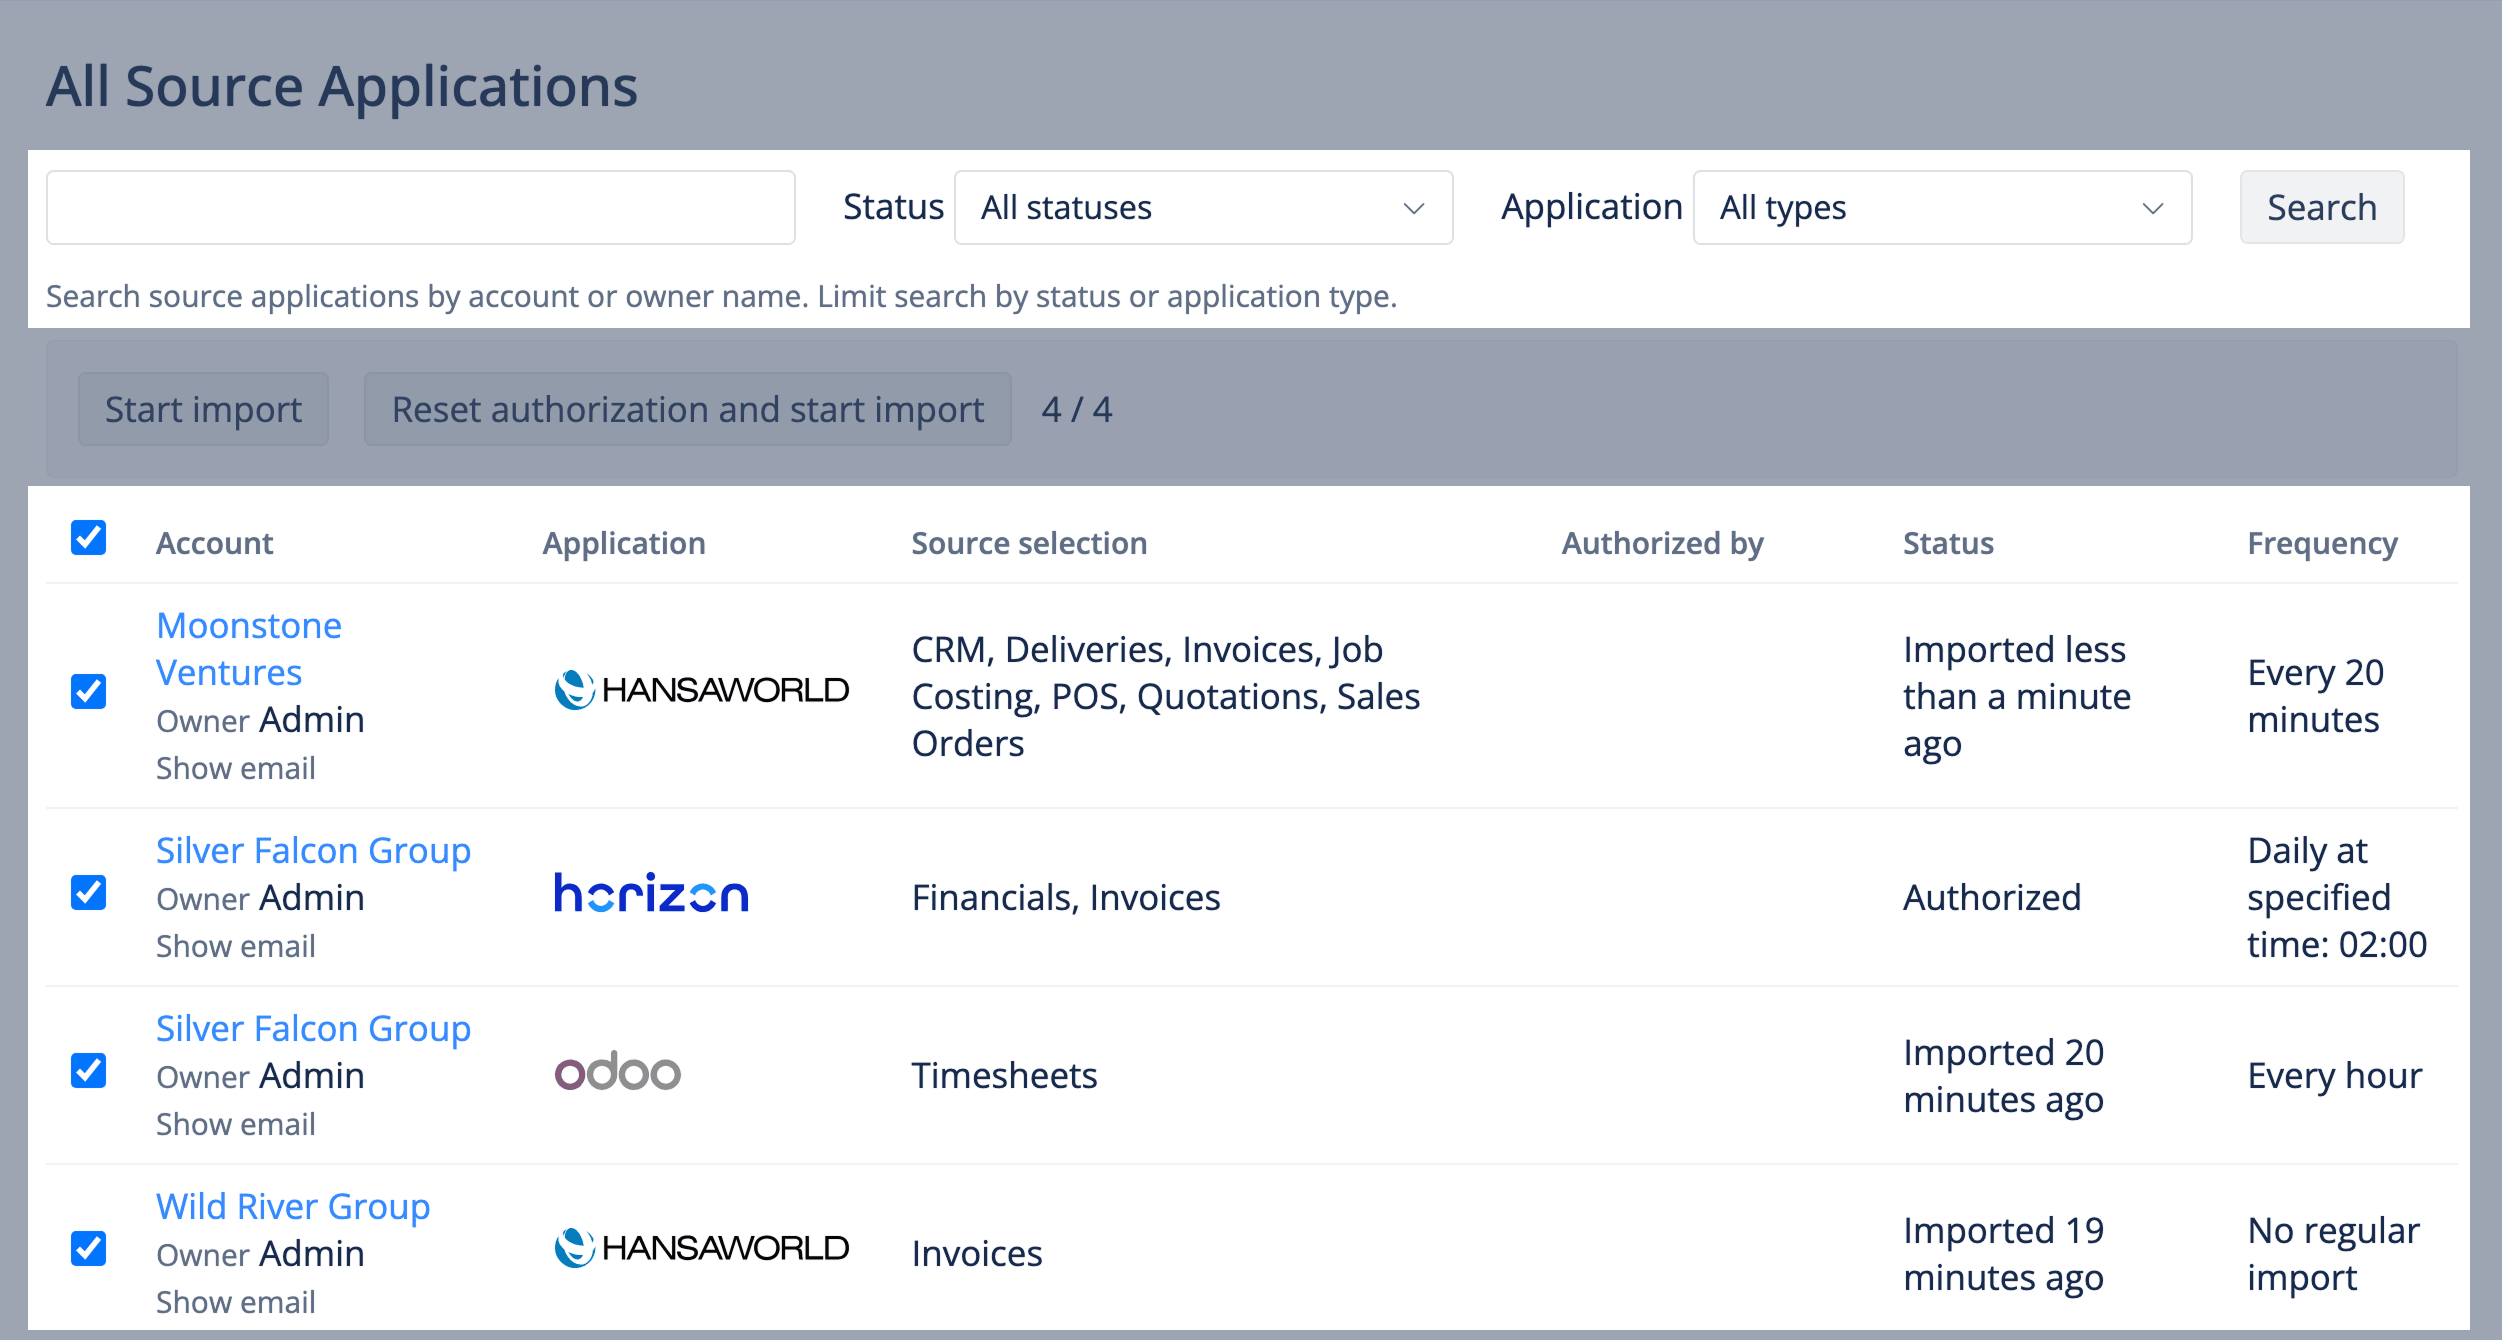Image resolution: width=2502 pixels, height=1340 pixels.
Task: Click the 'Every hour' frequency cell
Action: (2334, 1076)
